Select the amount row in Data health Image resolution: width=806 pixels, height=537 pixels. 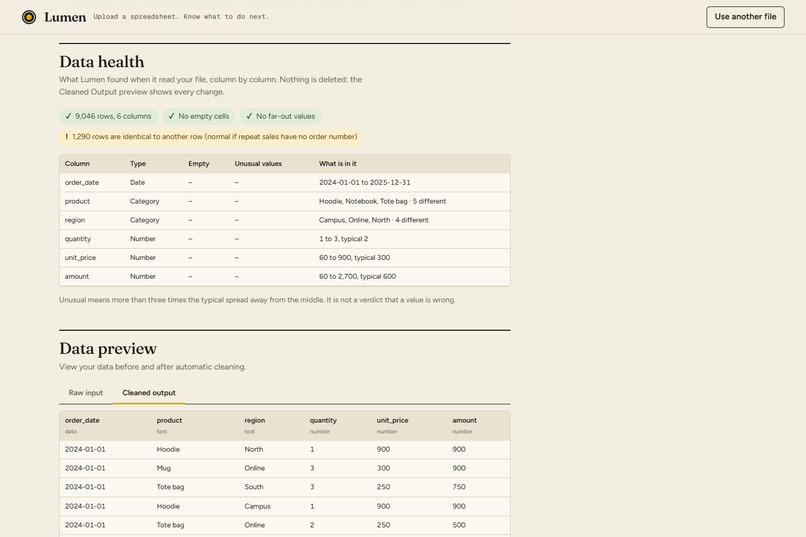[285, 276]
